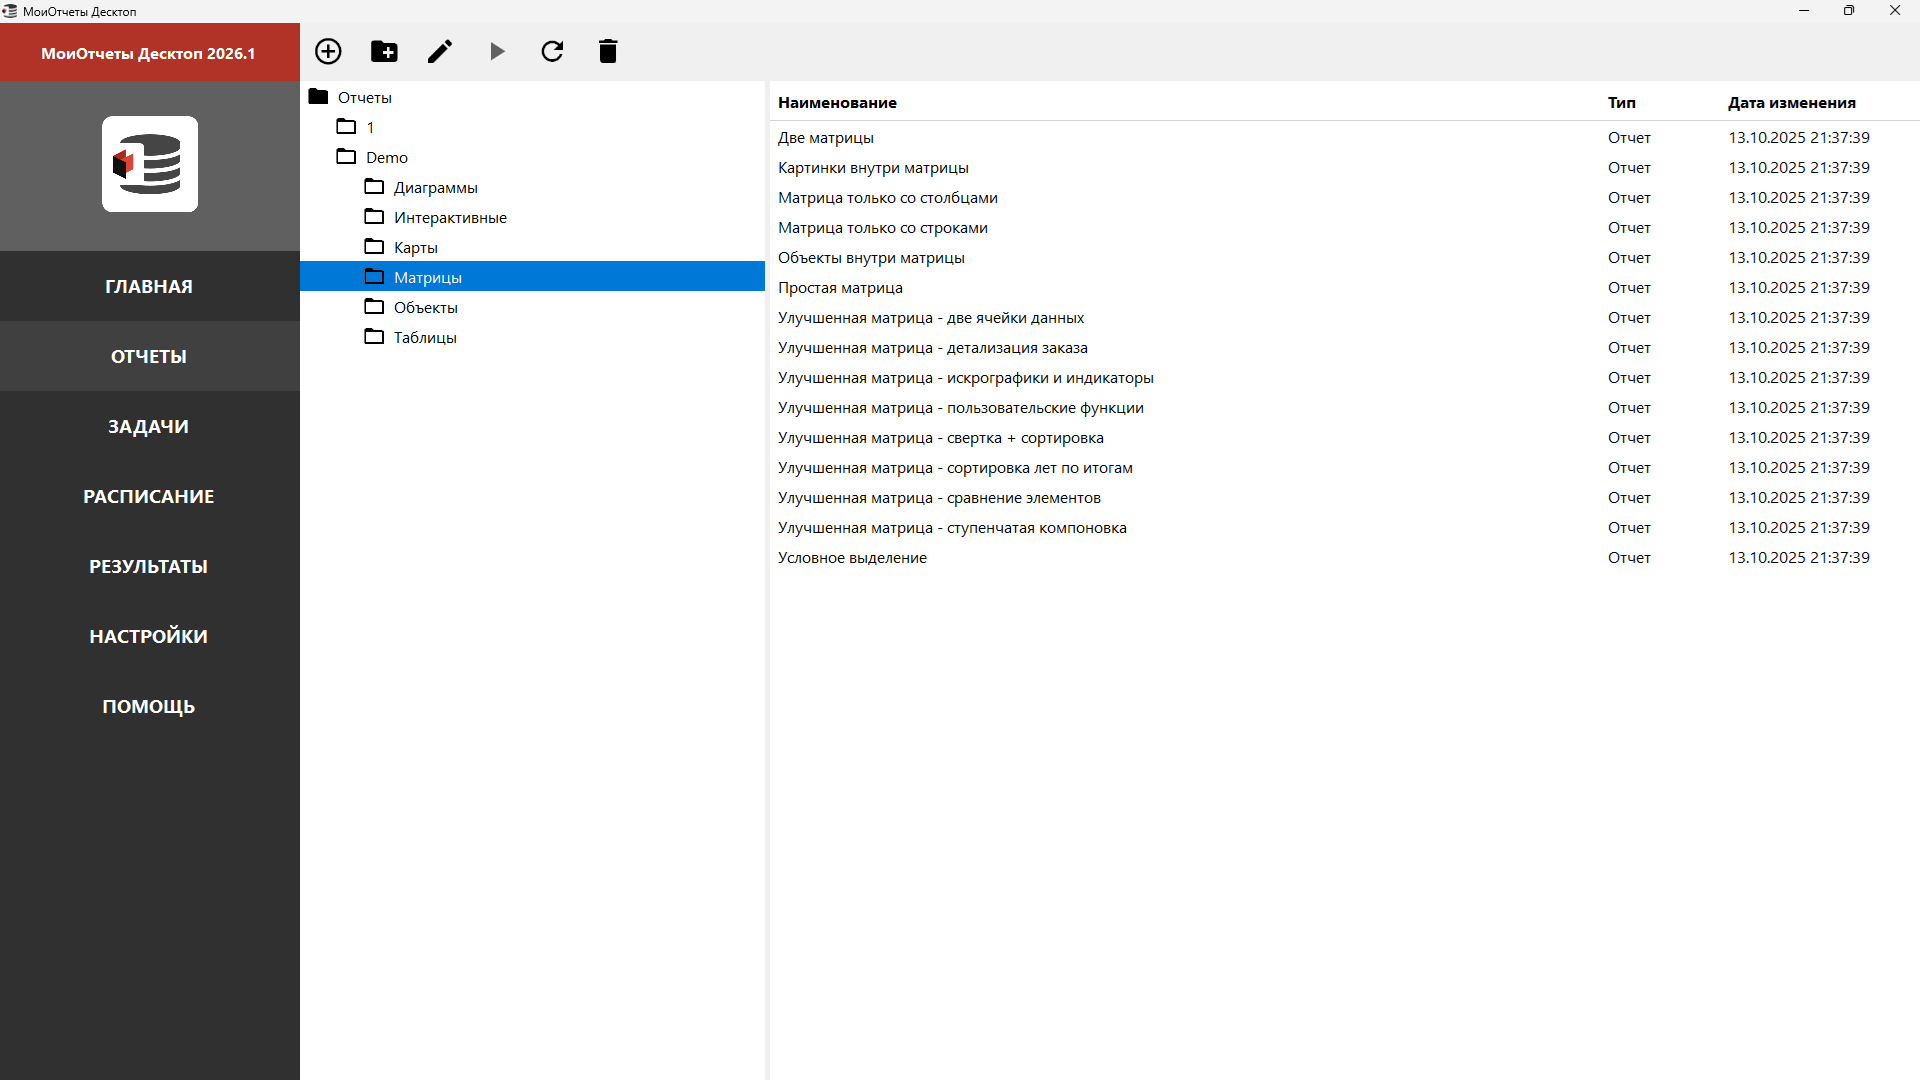
Task: Sort by Наименование column header
Action: pyautogui.click(x=837, y=102)
